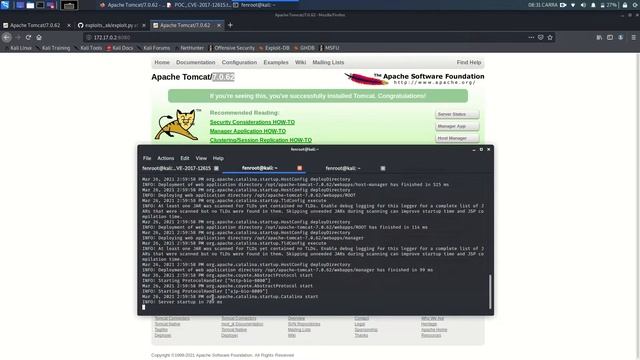Screen dimensions: 640x360
Task: Click the volume icon in system tray
Action: 583,5
